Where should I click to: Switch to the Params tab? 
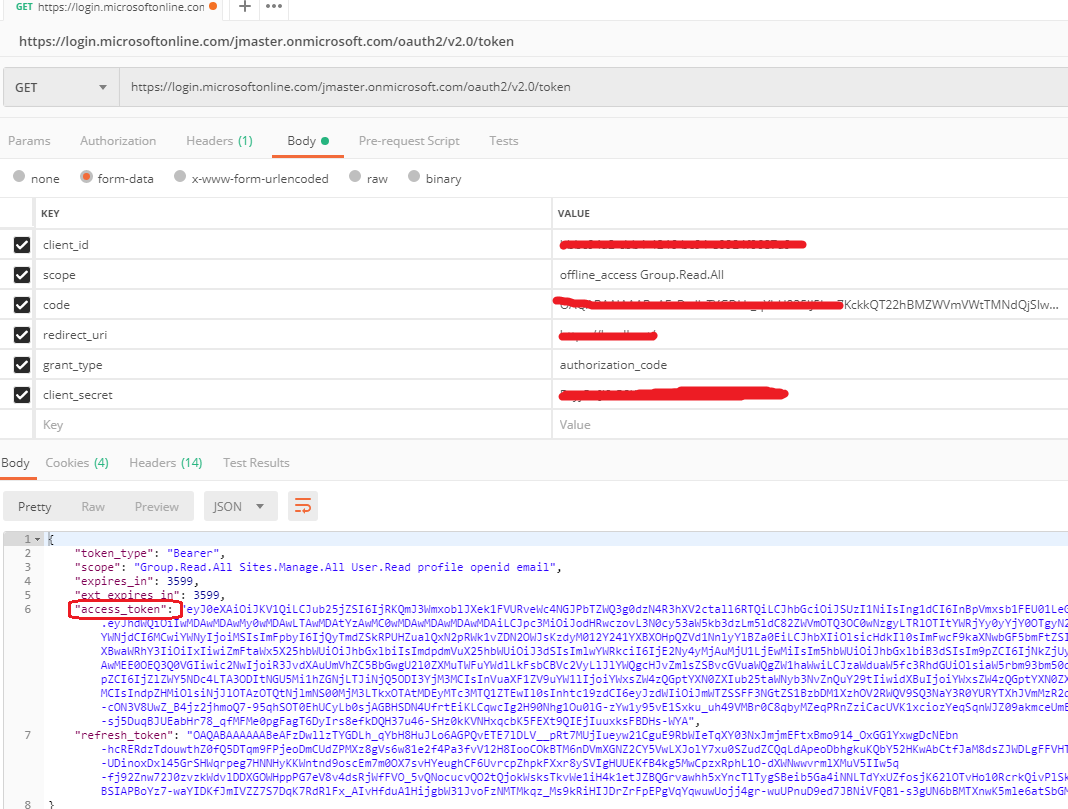click(x=29, y=141)
